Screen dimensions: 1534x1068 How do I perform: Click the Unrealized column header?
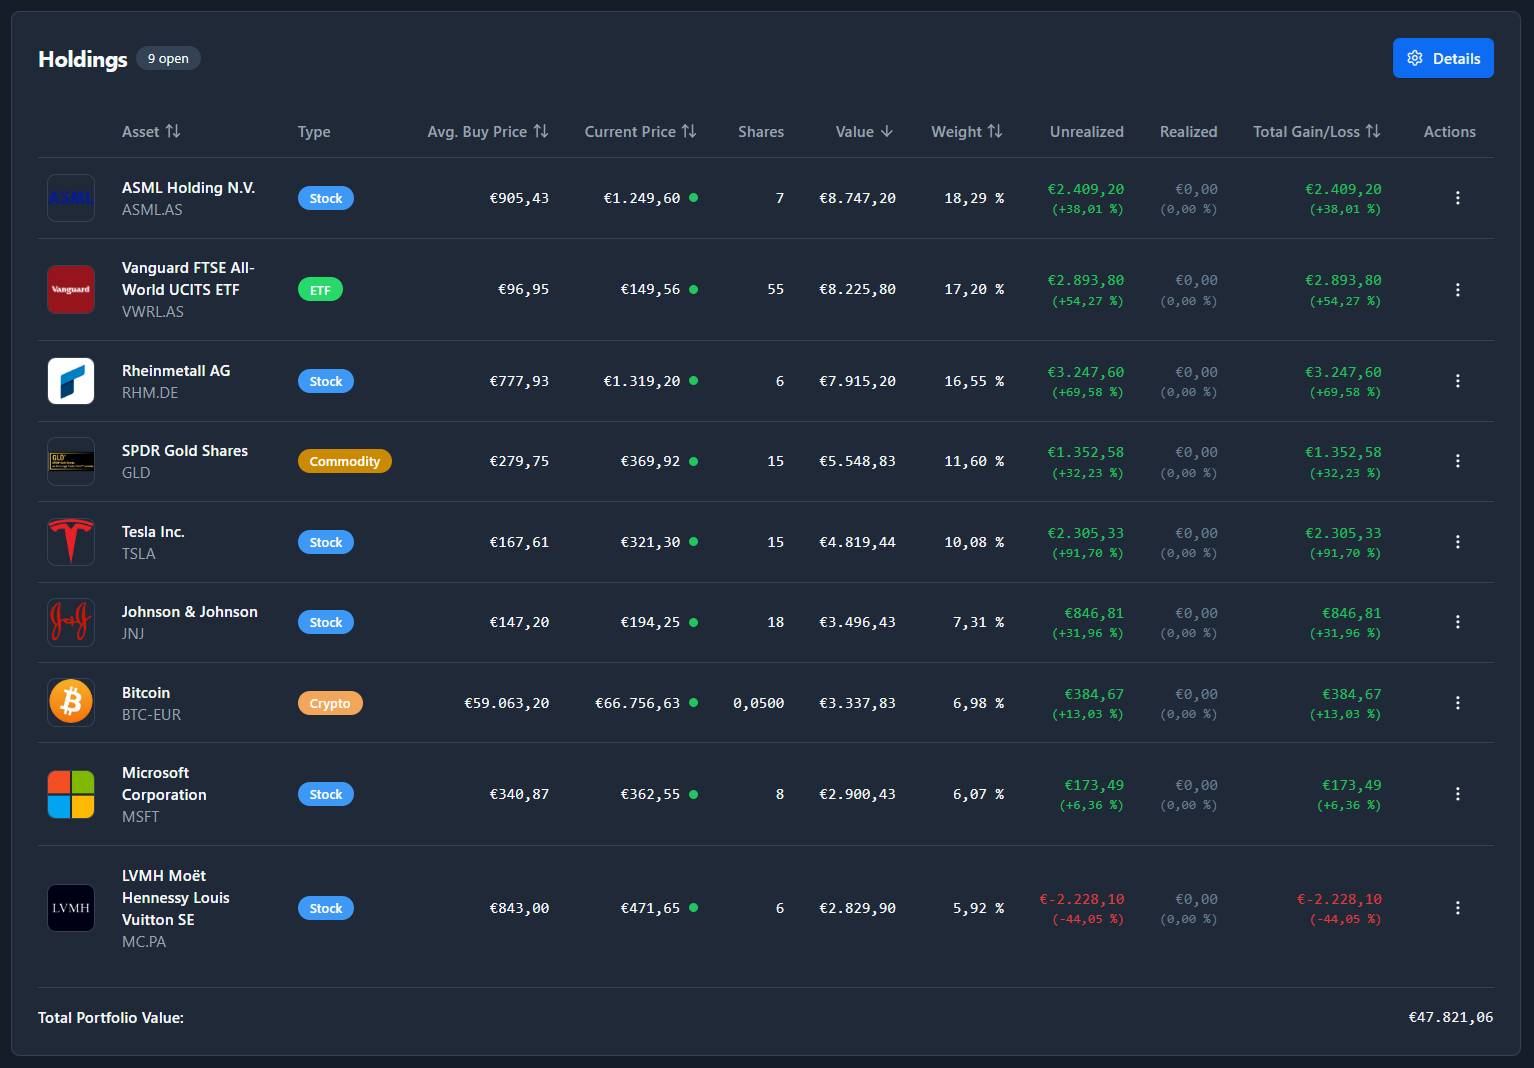point(1087,131)
